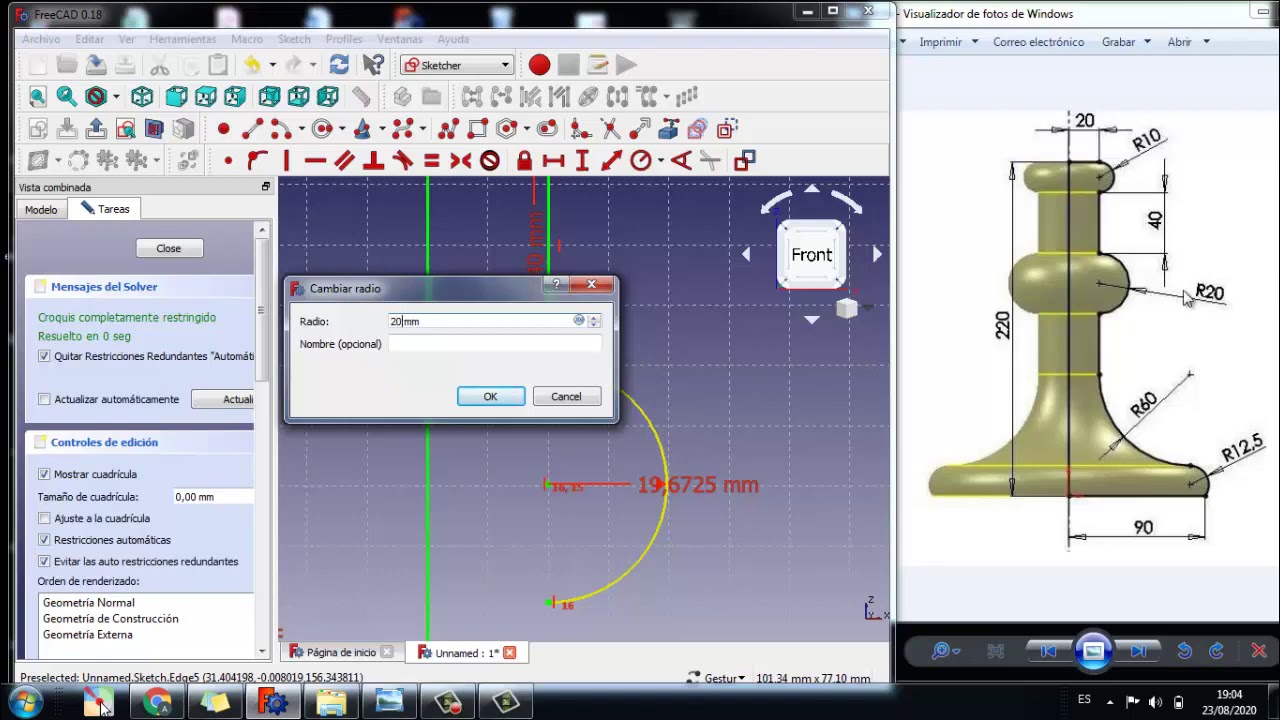Screen dimensions: 1280x720
Task: Select the create arc tool
Action: [280, 129]
